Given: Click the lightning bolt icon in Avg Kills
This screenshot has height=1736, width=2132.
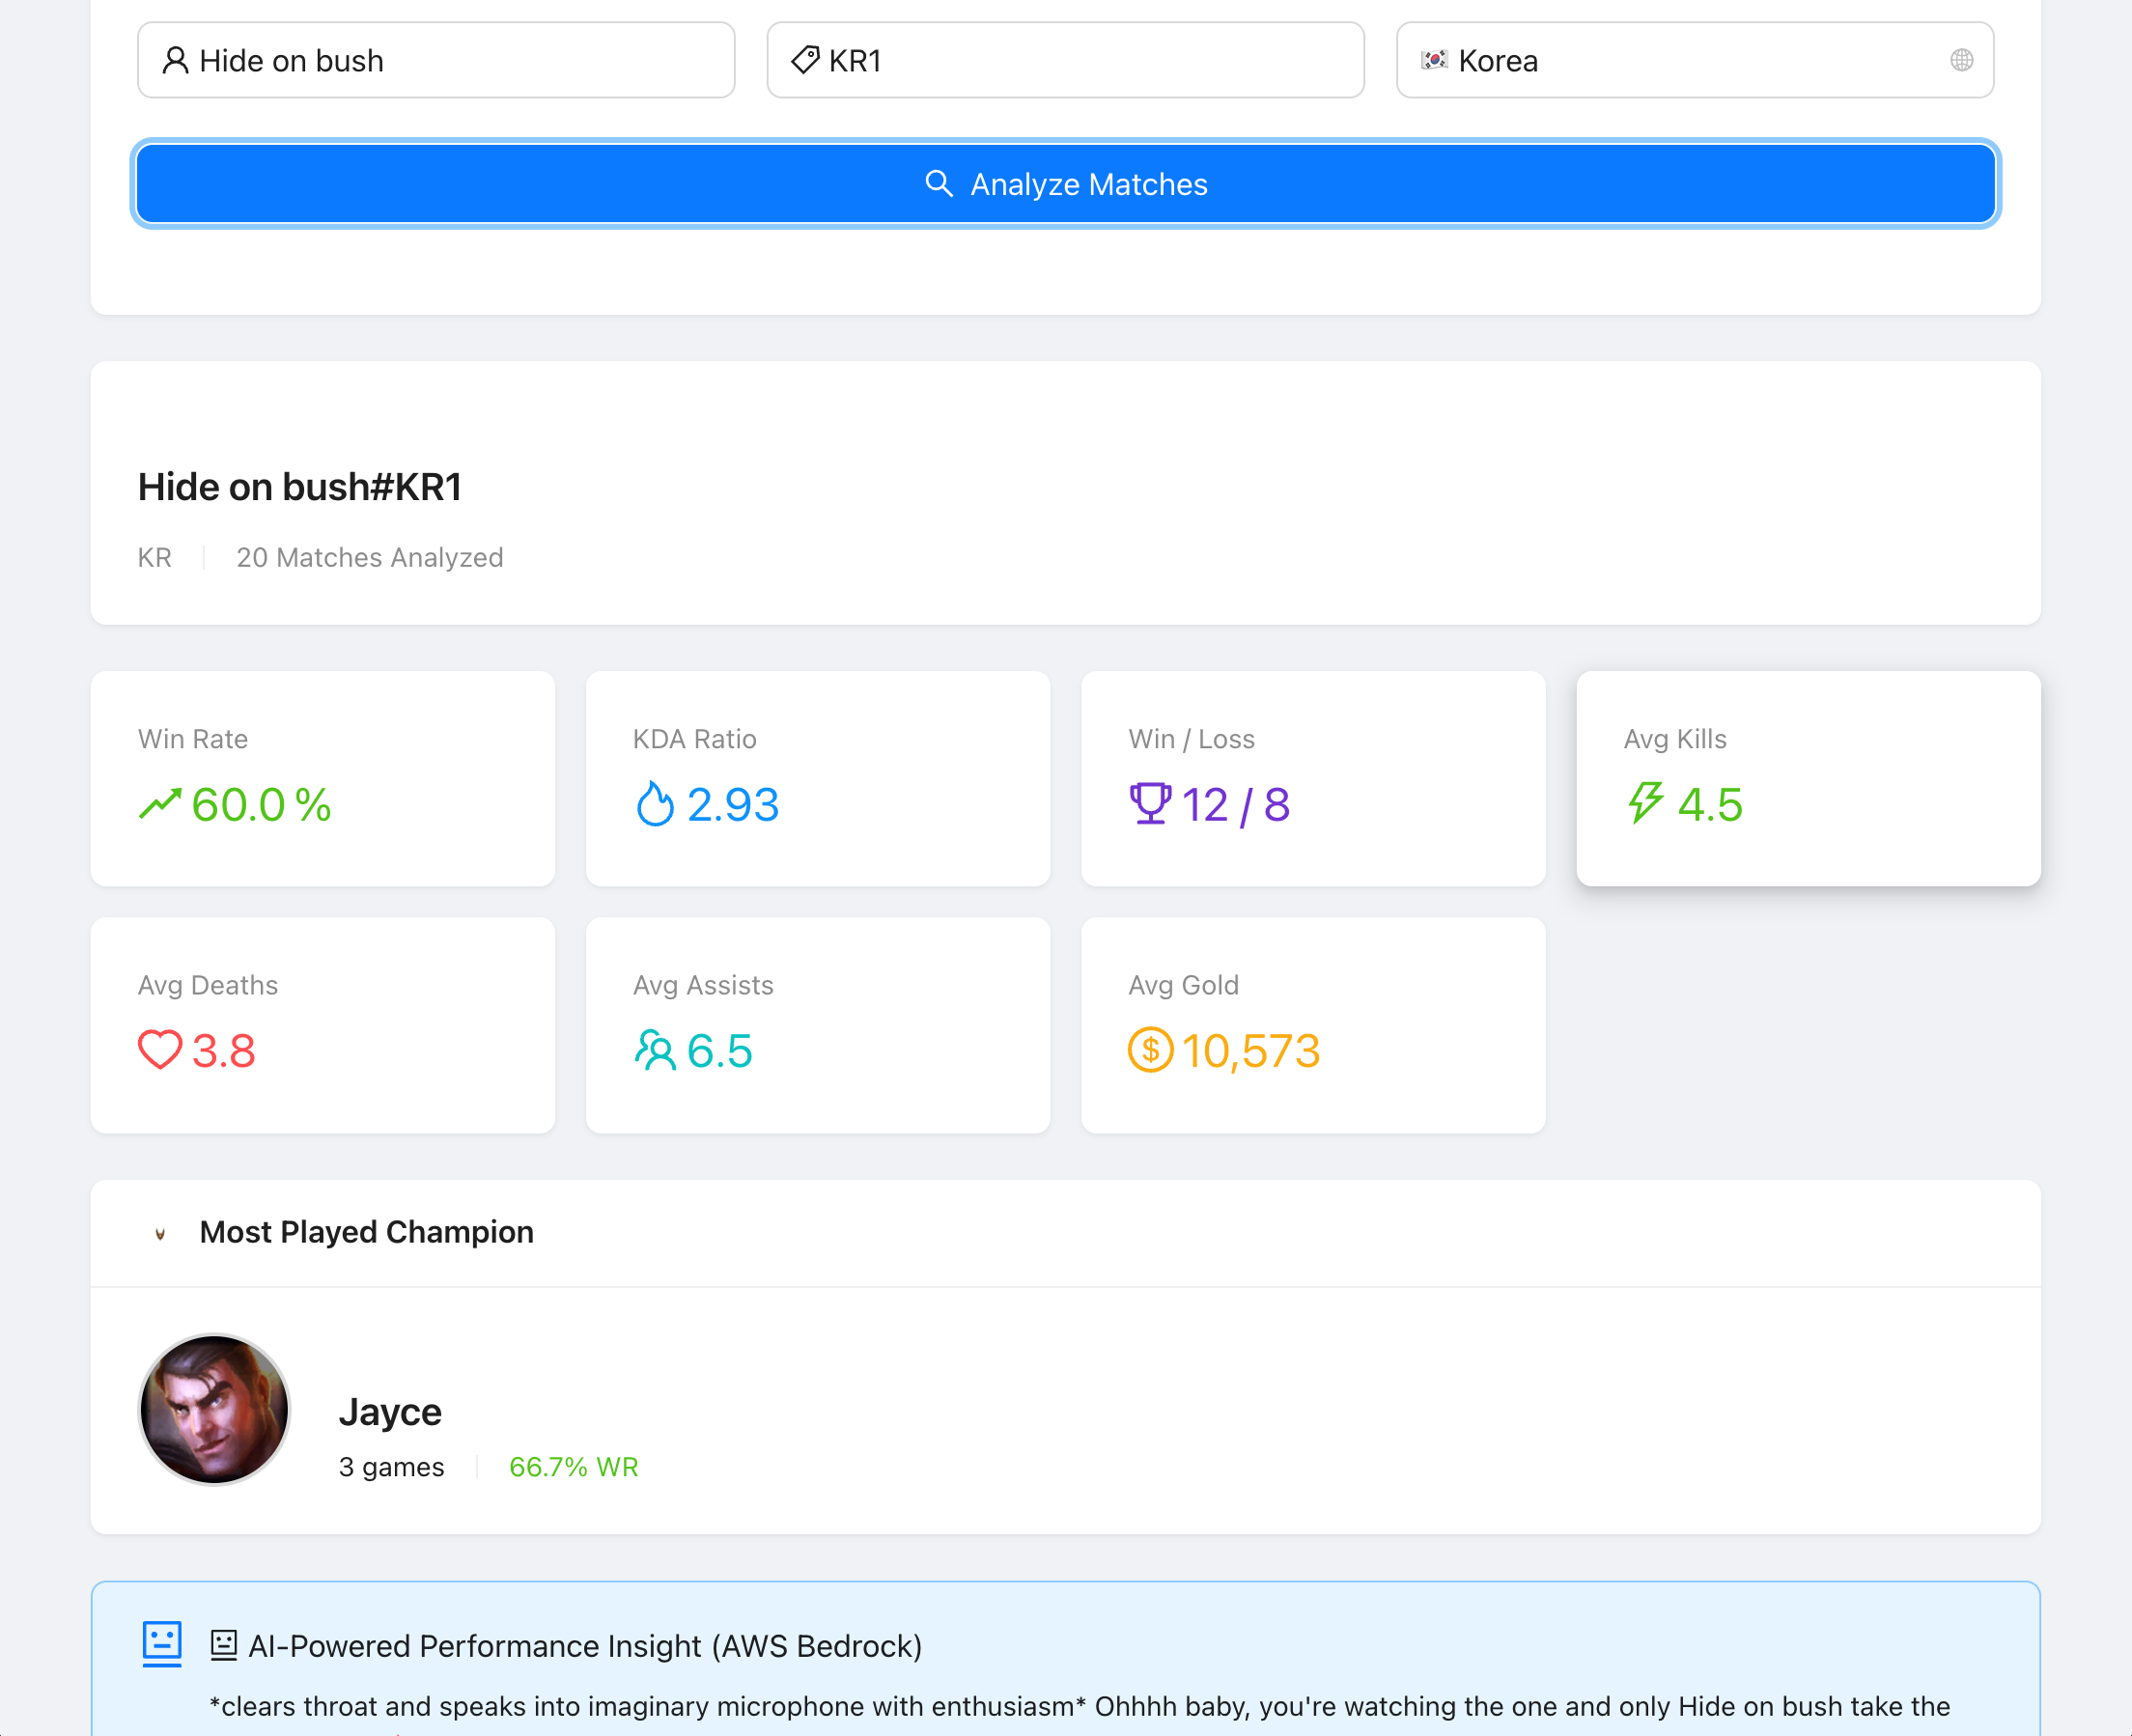Looking at the screenshot, I should [1645, 804].
